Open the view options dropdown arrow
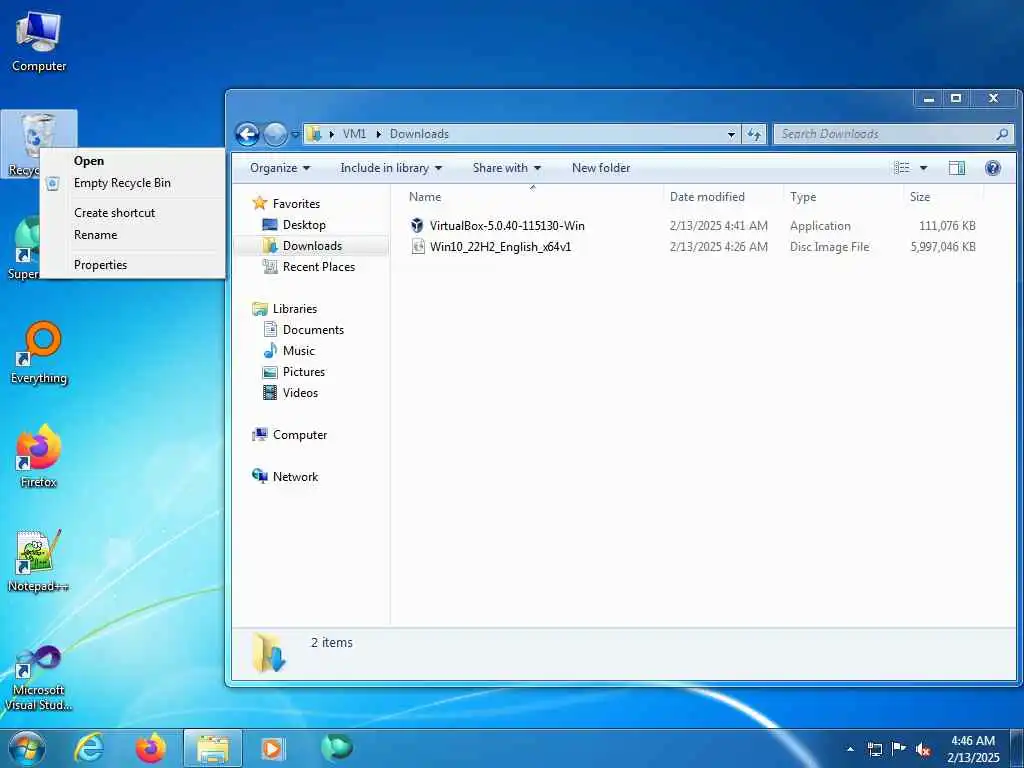Image resolution: width=1024 pixels, height=768 pixels. [x=923, y=168]
